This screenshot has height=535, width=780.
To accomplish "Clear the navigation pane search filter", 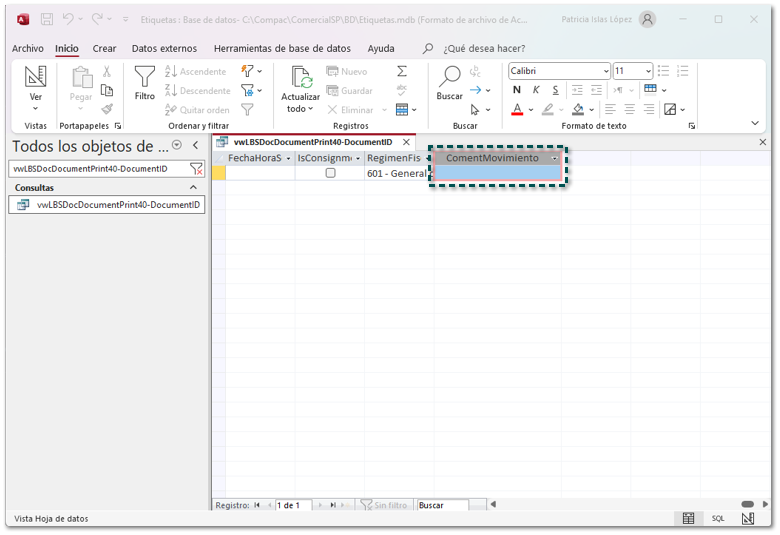I will [x=196, y=169].
